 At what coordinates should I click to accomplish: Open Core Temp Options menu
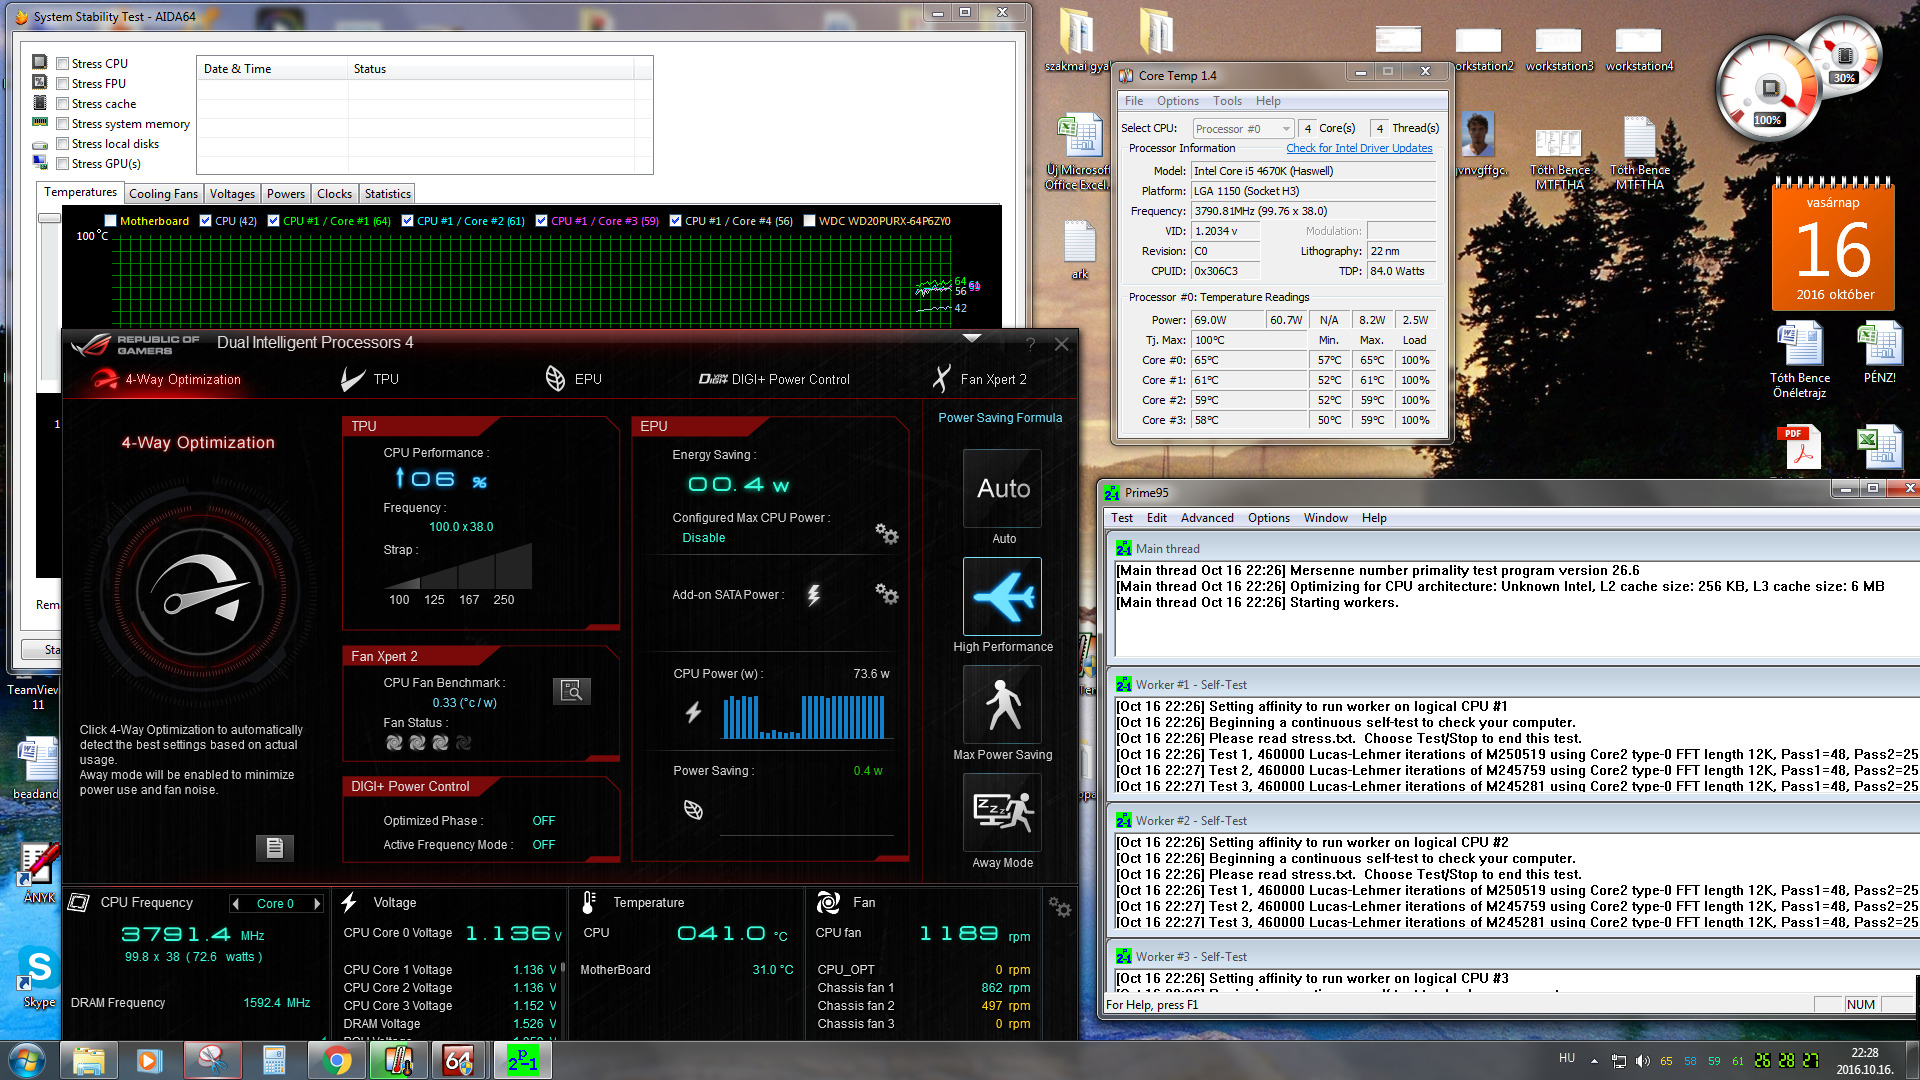[1177, 101]
